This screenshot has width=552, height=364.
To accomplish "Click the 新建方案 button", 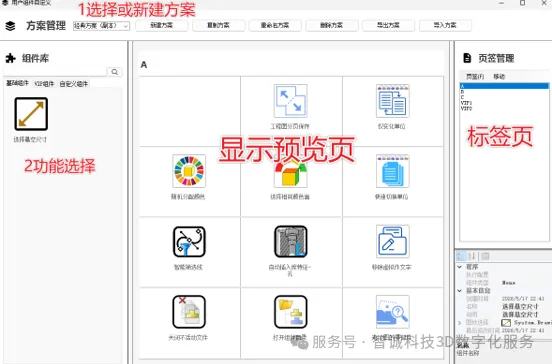I will pos(162,25).
